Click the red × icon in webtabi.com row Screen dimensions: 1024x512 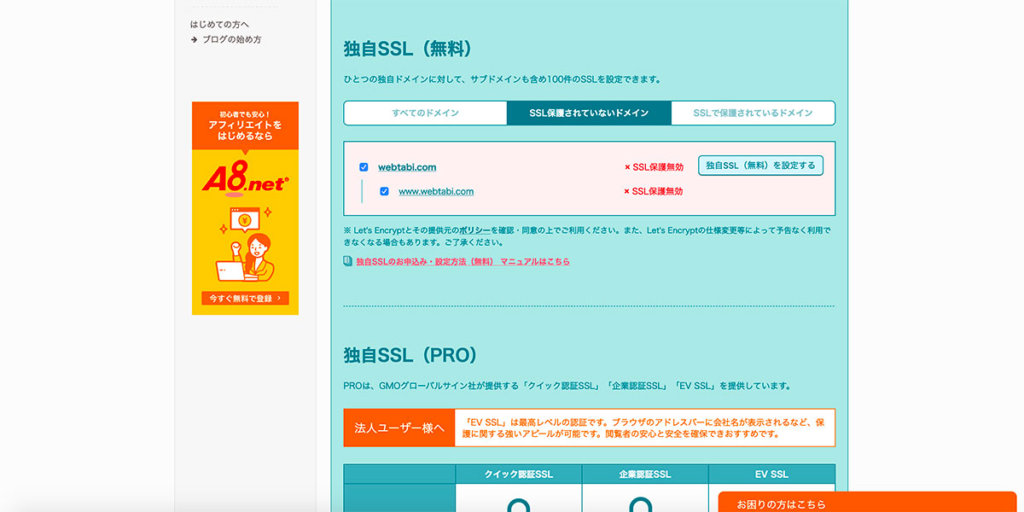627,167
